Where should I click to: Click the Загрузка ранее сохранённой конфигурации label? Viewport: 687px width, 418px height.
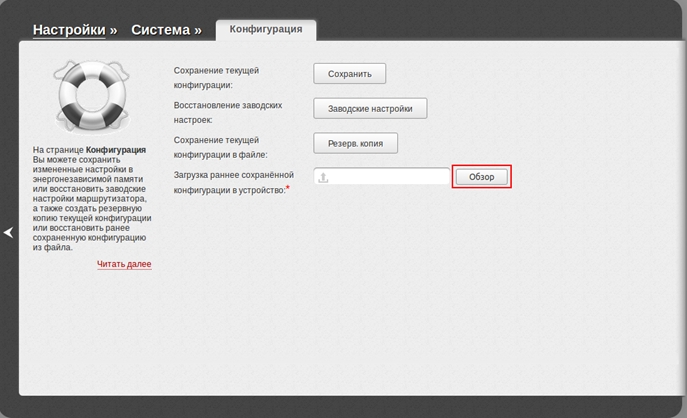click(232, 181)
